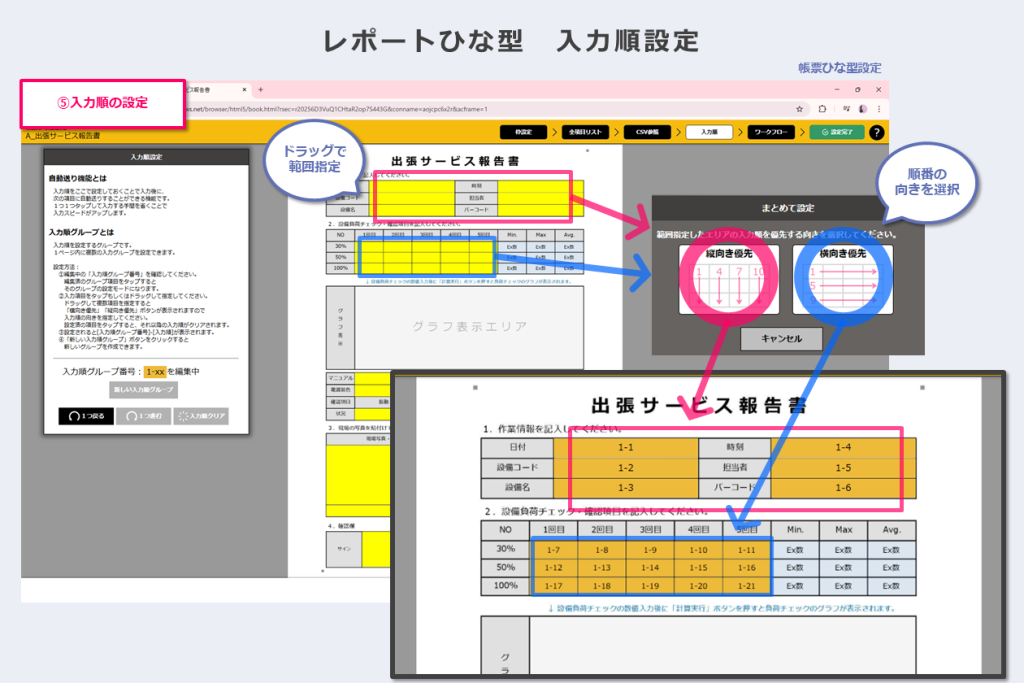Screen dimensions: 1024x683
Task: Open the help question mark icon
Action: click(876, 133)
